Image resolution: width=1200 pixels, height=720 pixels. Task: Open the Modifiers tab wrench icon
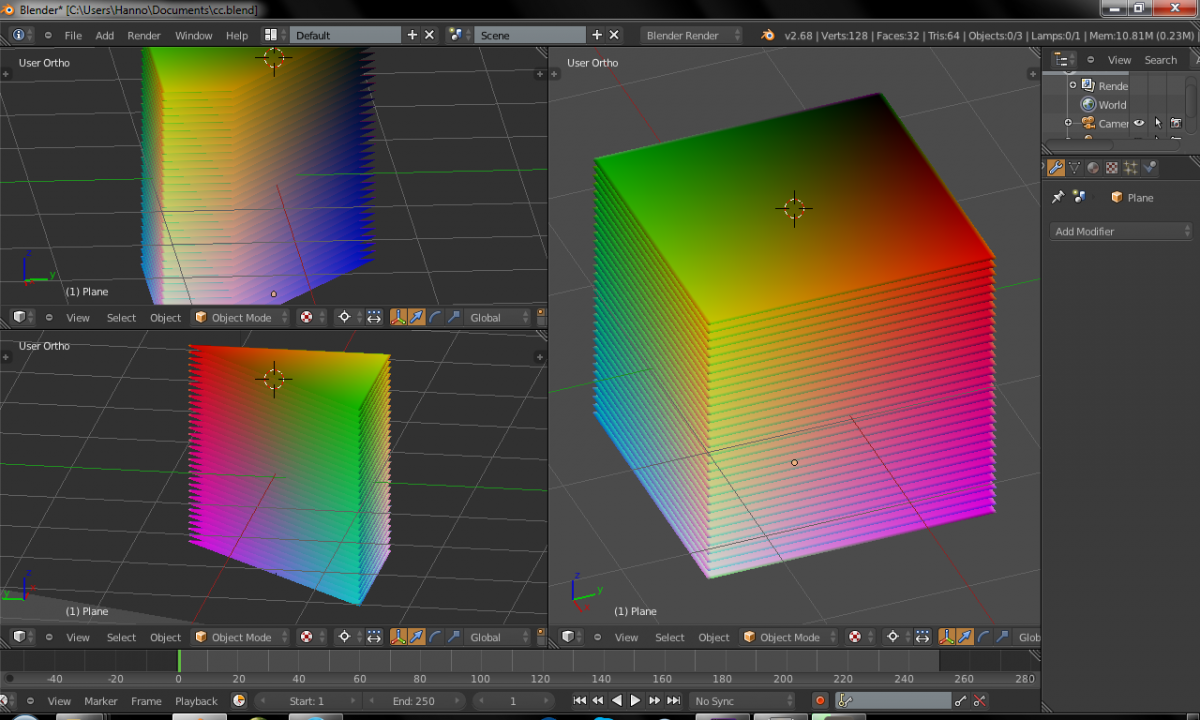coord(1055,168)
